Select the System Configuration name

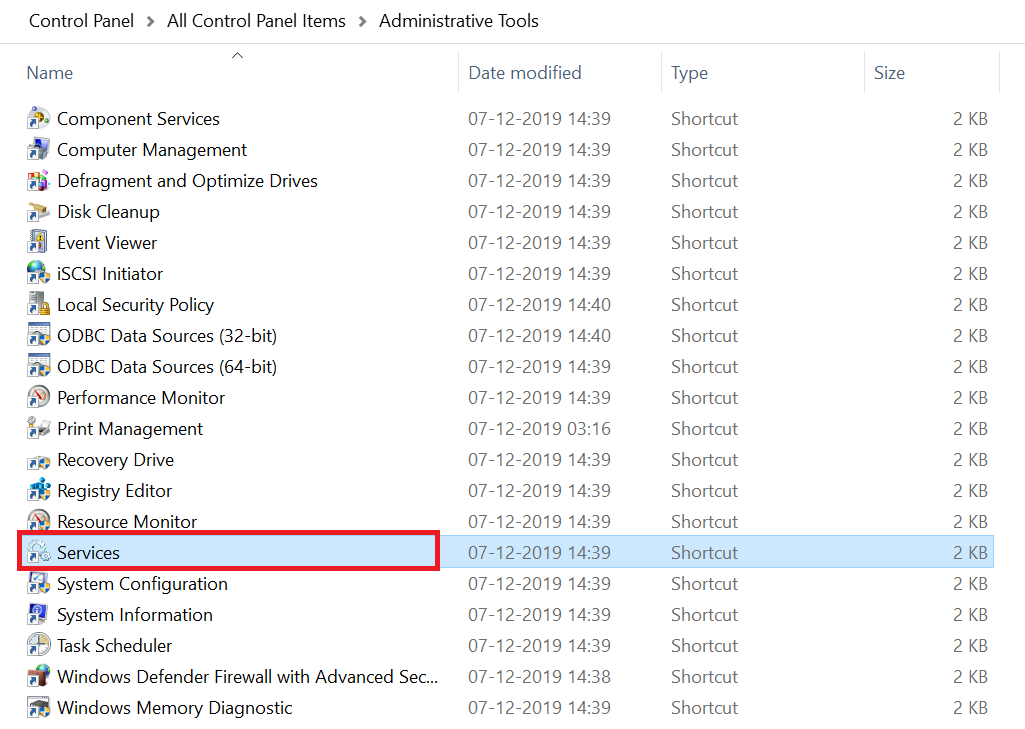pos(143,584)
